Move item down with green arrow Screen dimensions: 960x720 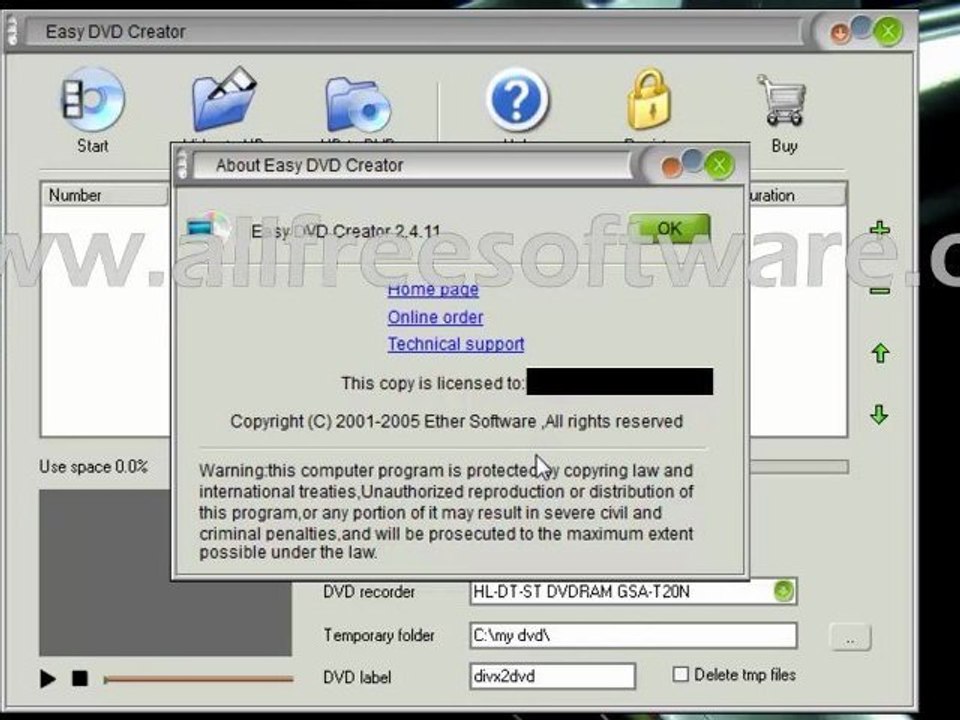click(879, 414)
